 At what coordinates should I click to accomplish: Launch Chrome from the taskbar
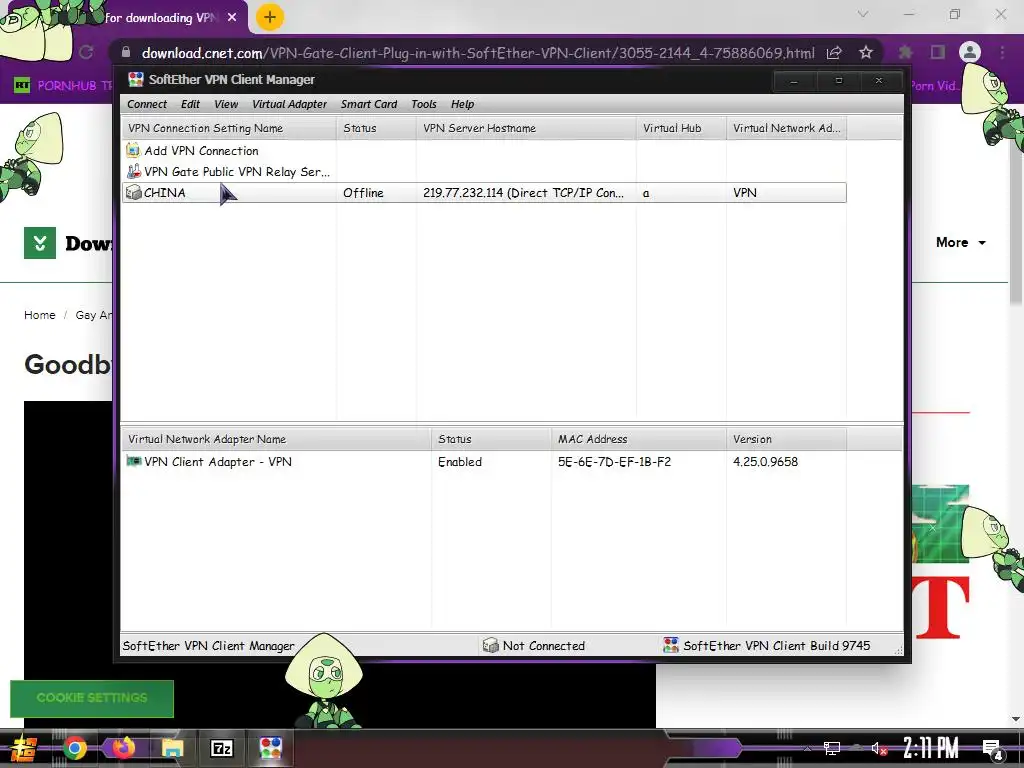pos(74,748)
